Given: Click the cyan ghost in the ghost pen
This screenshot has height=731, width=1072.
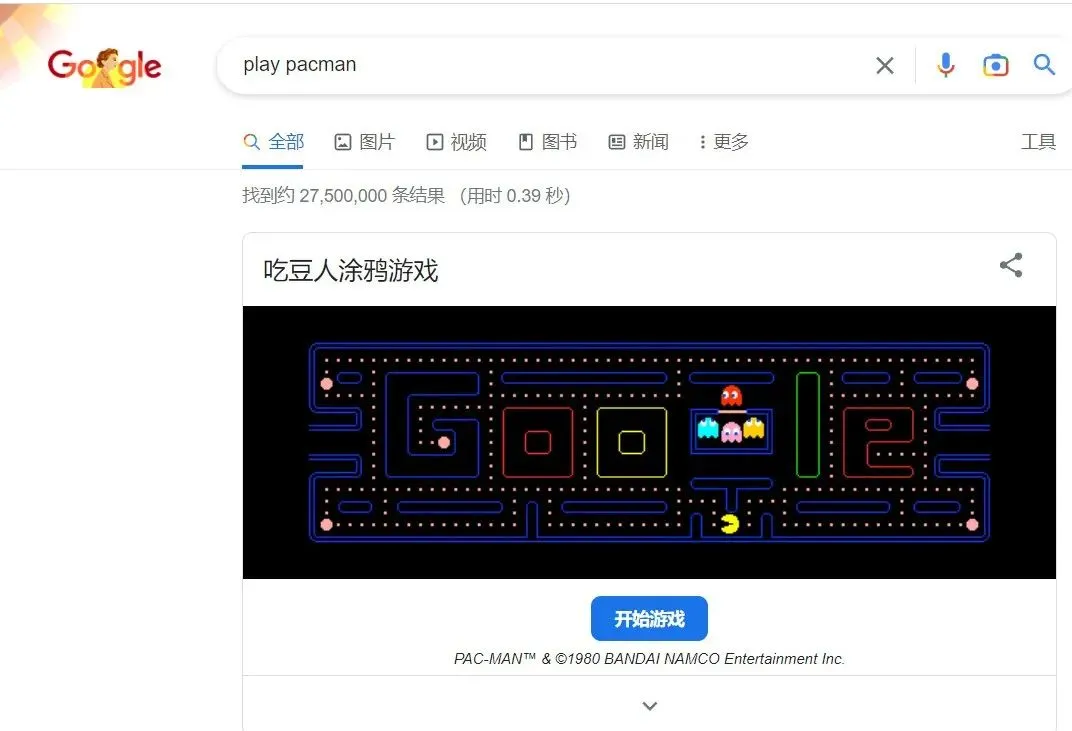Looking at the screenshot, I should tap(708, 429).
